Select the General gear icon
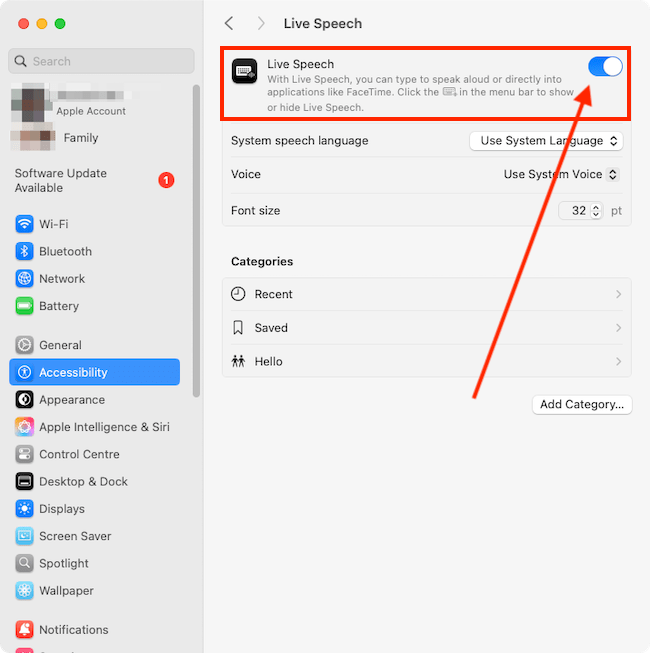 tap(25, 345)
